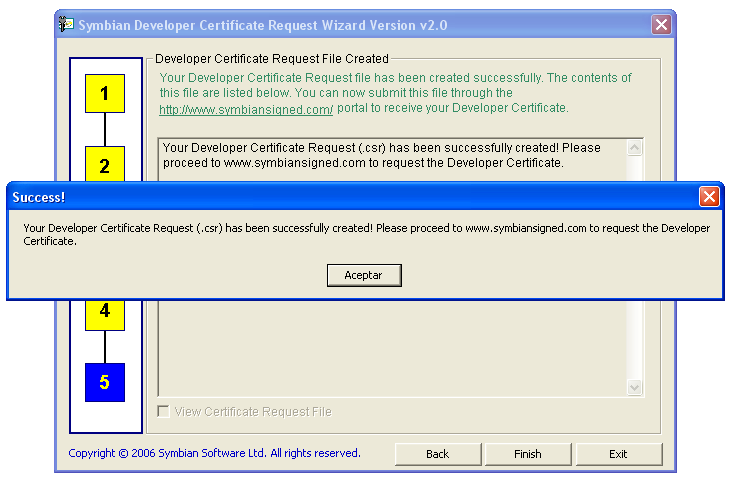The width and height of the screenshot is (741, 496).
Task: Click the wizard title bar app icon
Action: coord(66,24)
